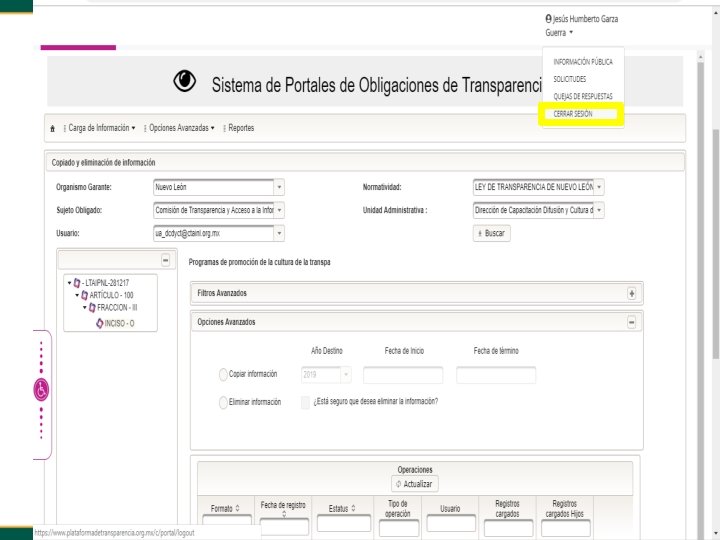Click the browser window vertical scrollbar
Image resolution: width=720 pixels, height=540 pixels.
pyautogui.click(x=716, y=243)
